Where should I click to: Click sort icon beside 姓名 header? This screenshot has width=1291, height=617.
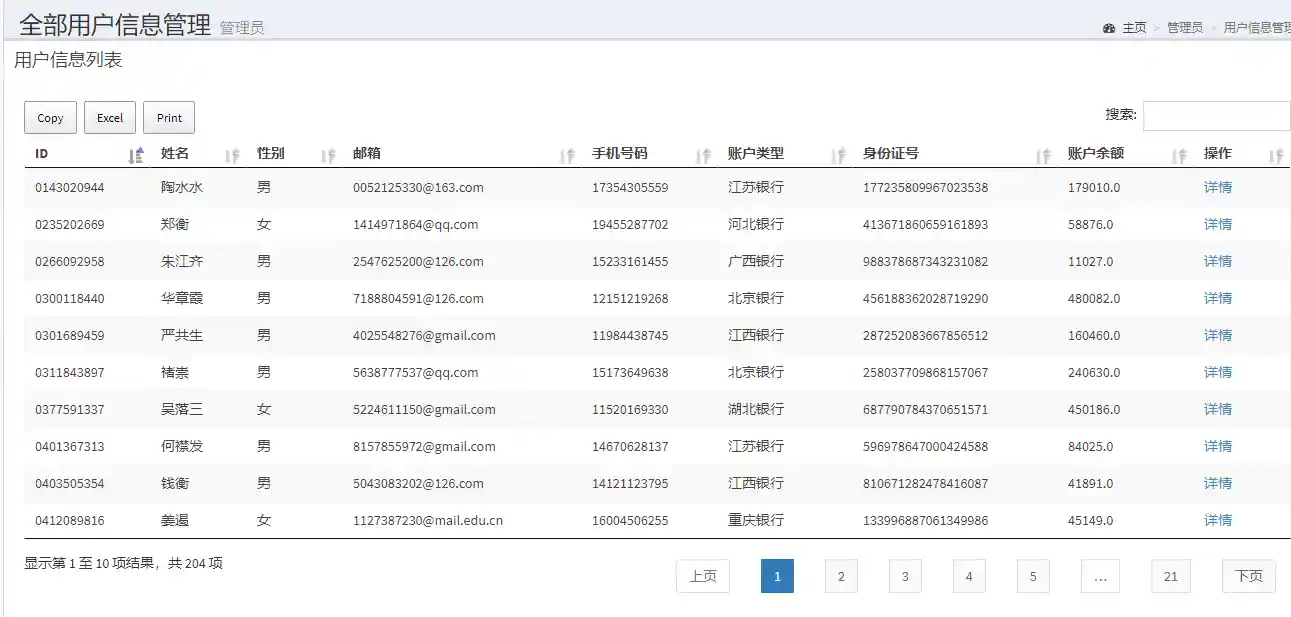click(232, 155)
